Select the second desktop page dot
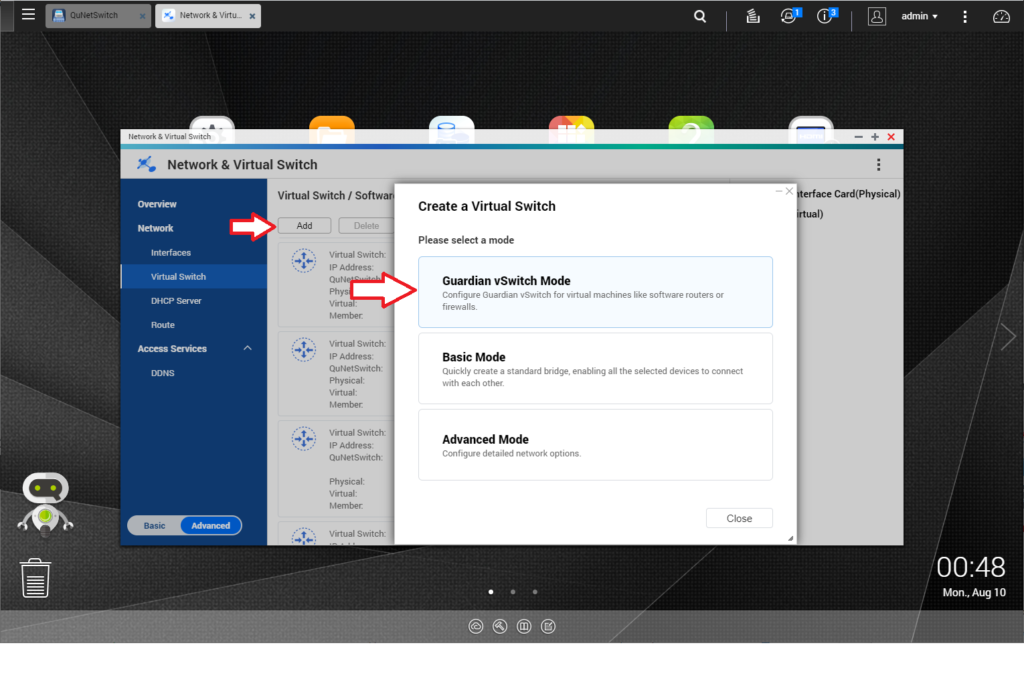1024x696 pixels. (x=513, y=592)
